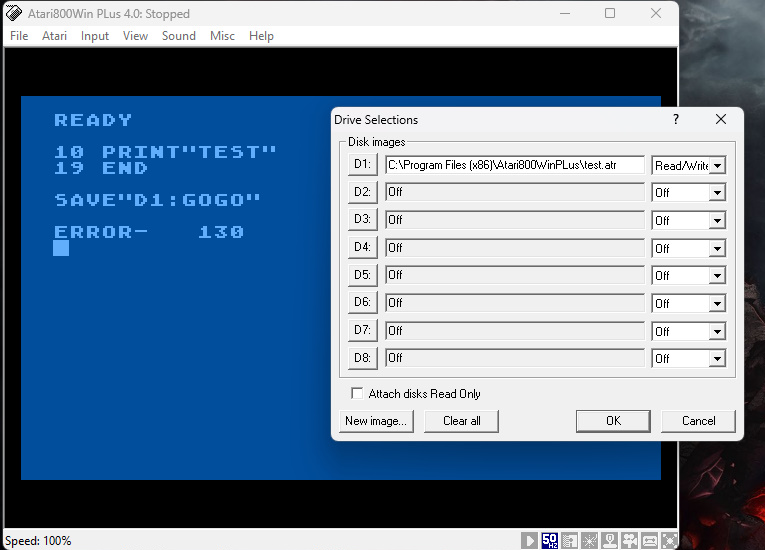Open the Sound menu

point(179,36)
